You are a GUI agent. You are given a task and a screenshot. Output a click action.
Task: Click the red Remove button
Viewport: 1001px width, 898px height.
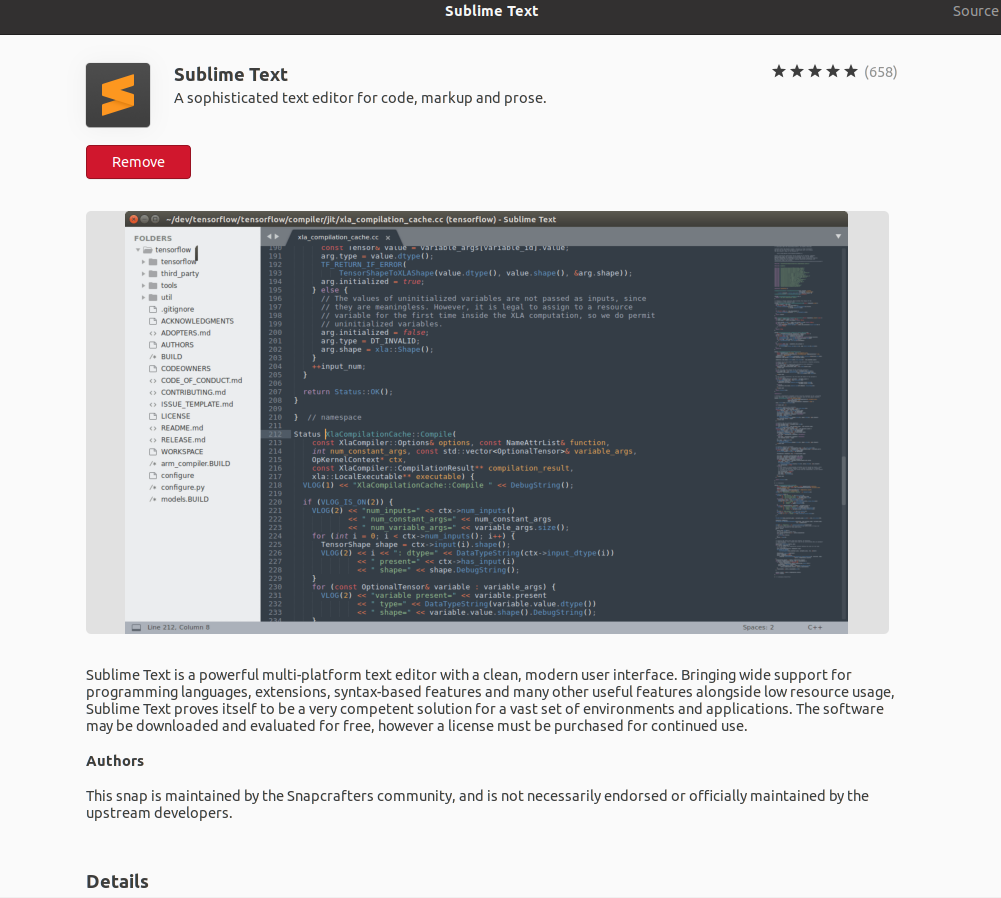pos(138,162)
